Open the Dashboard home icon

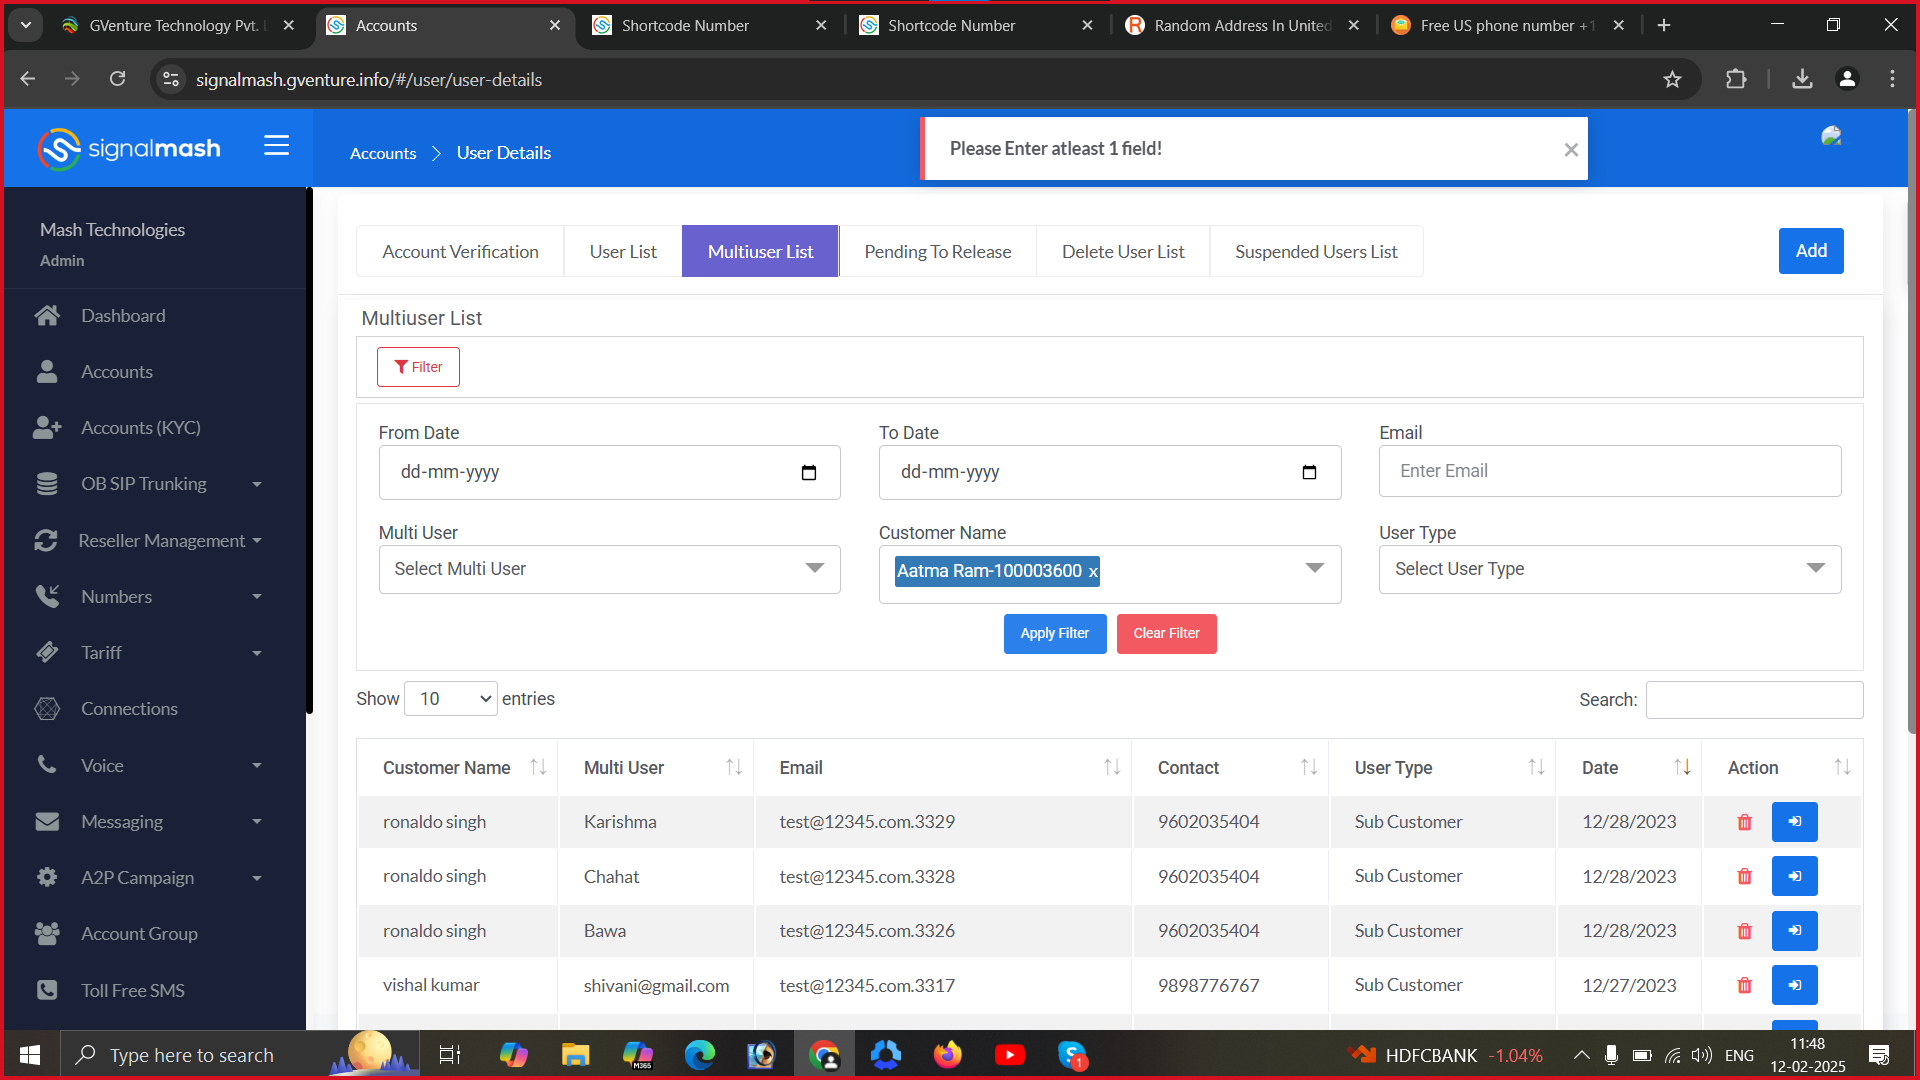pyautogui.click(x=47, y=316)
